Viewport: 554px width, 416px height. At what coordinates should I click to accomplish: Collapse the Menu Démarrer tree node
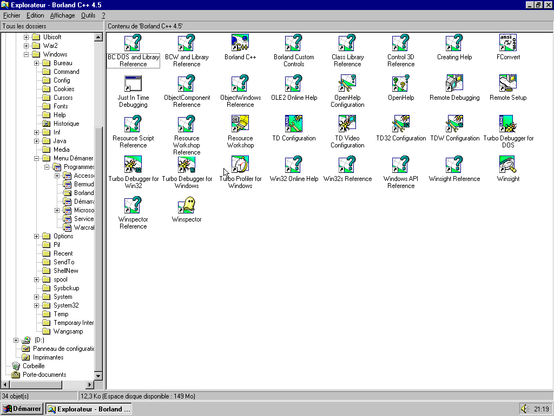(36, 158)
